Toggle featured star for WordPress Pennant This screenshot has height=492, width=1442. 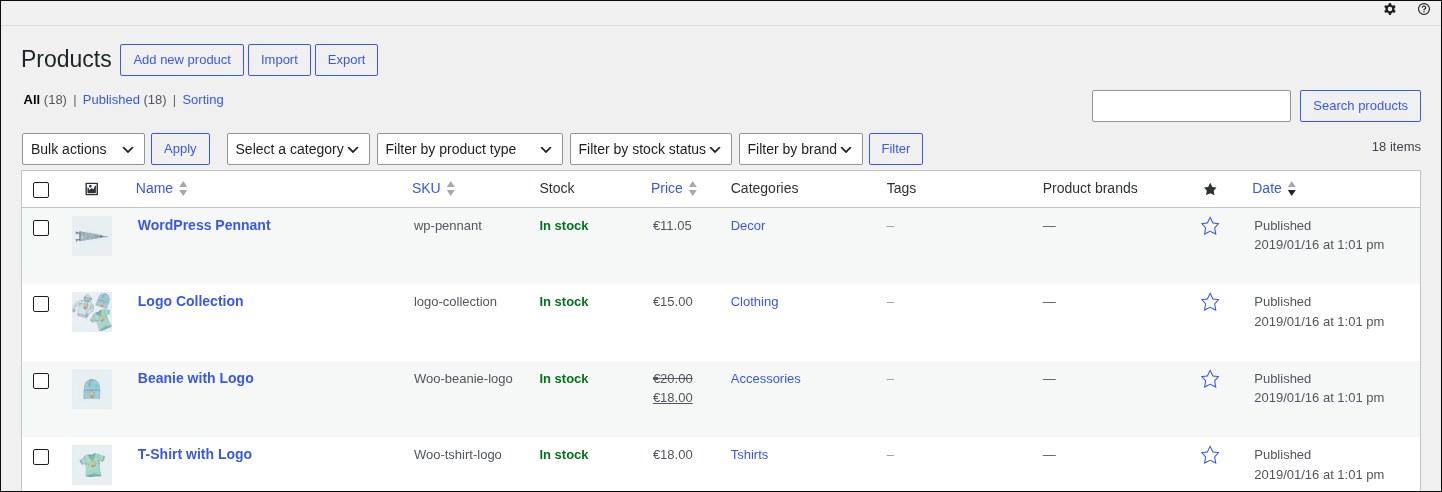pos(1210,226)
